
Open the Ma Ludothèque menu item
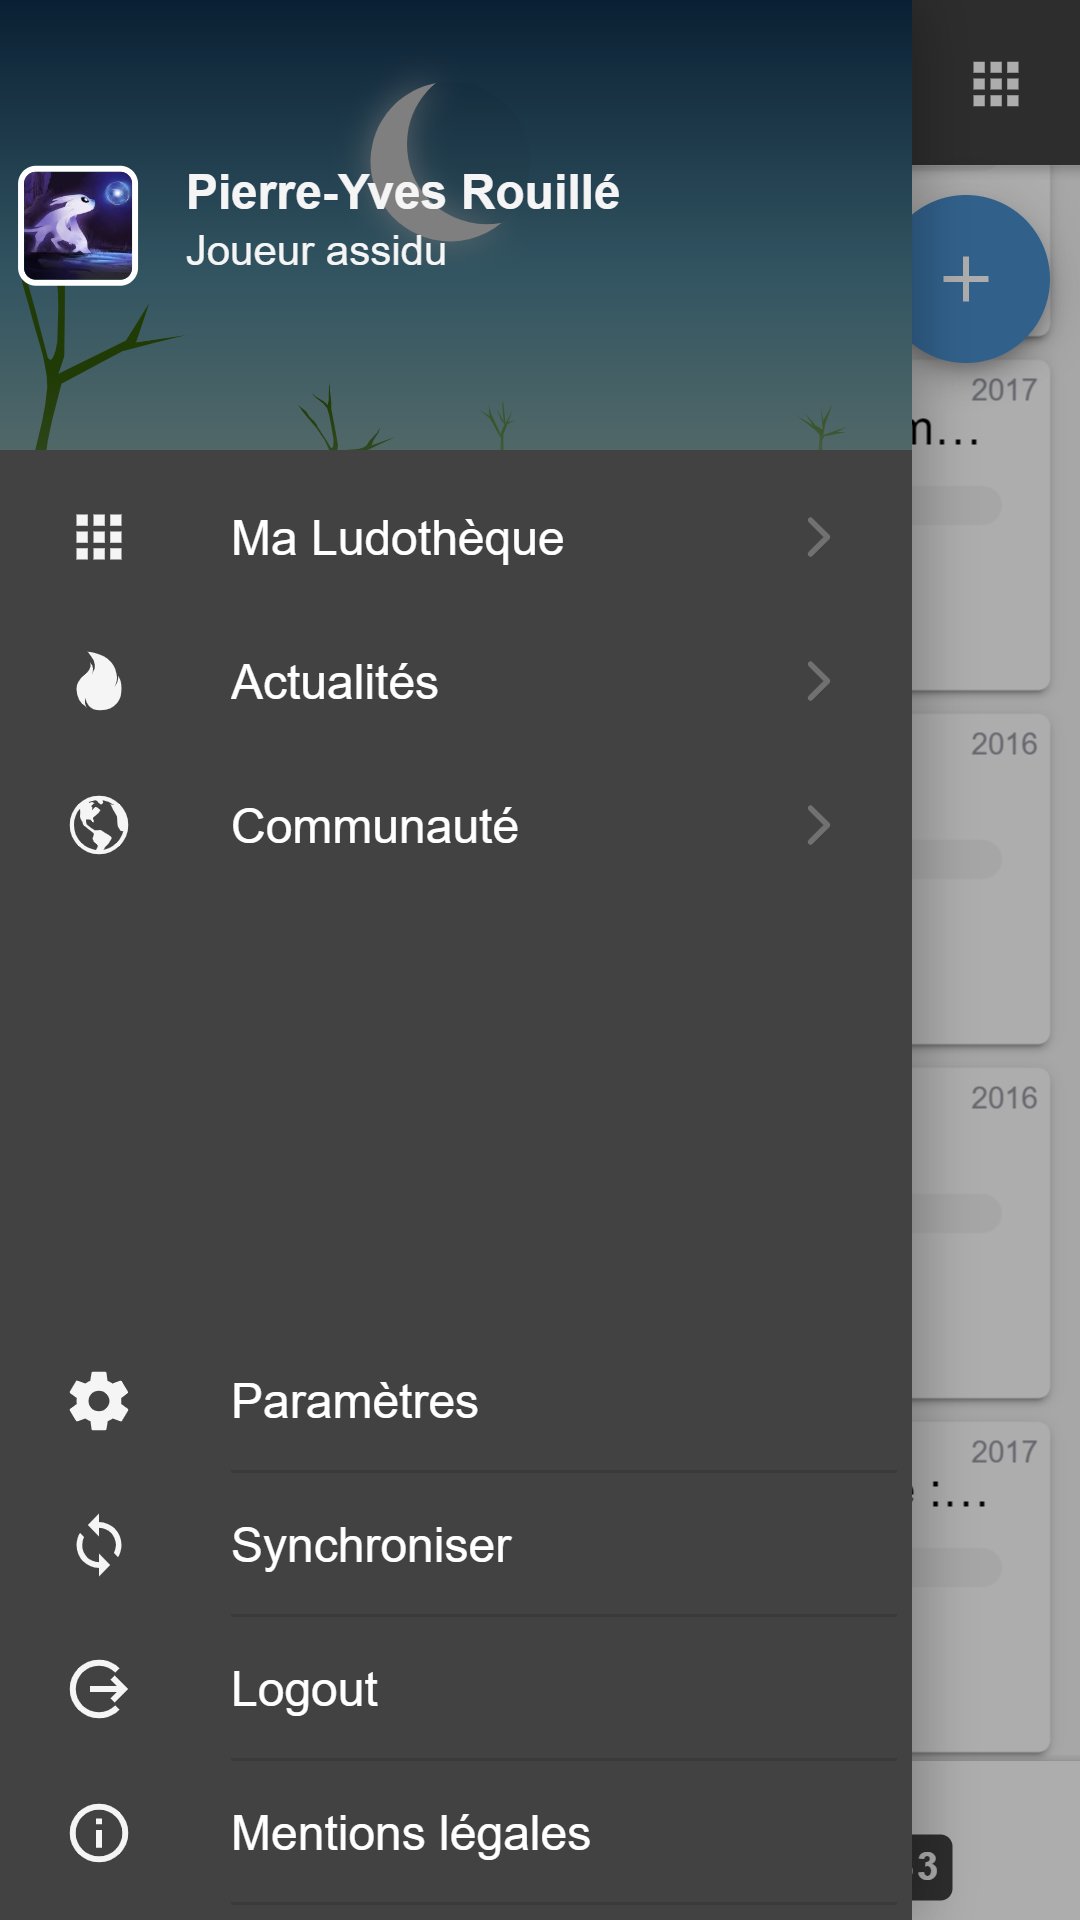tap(397, 538)
